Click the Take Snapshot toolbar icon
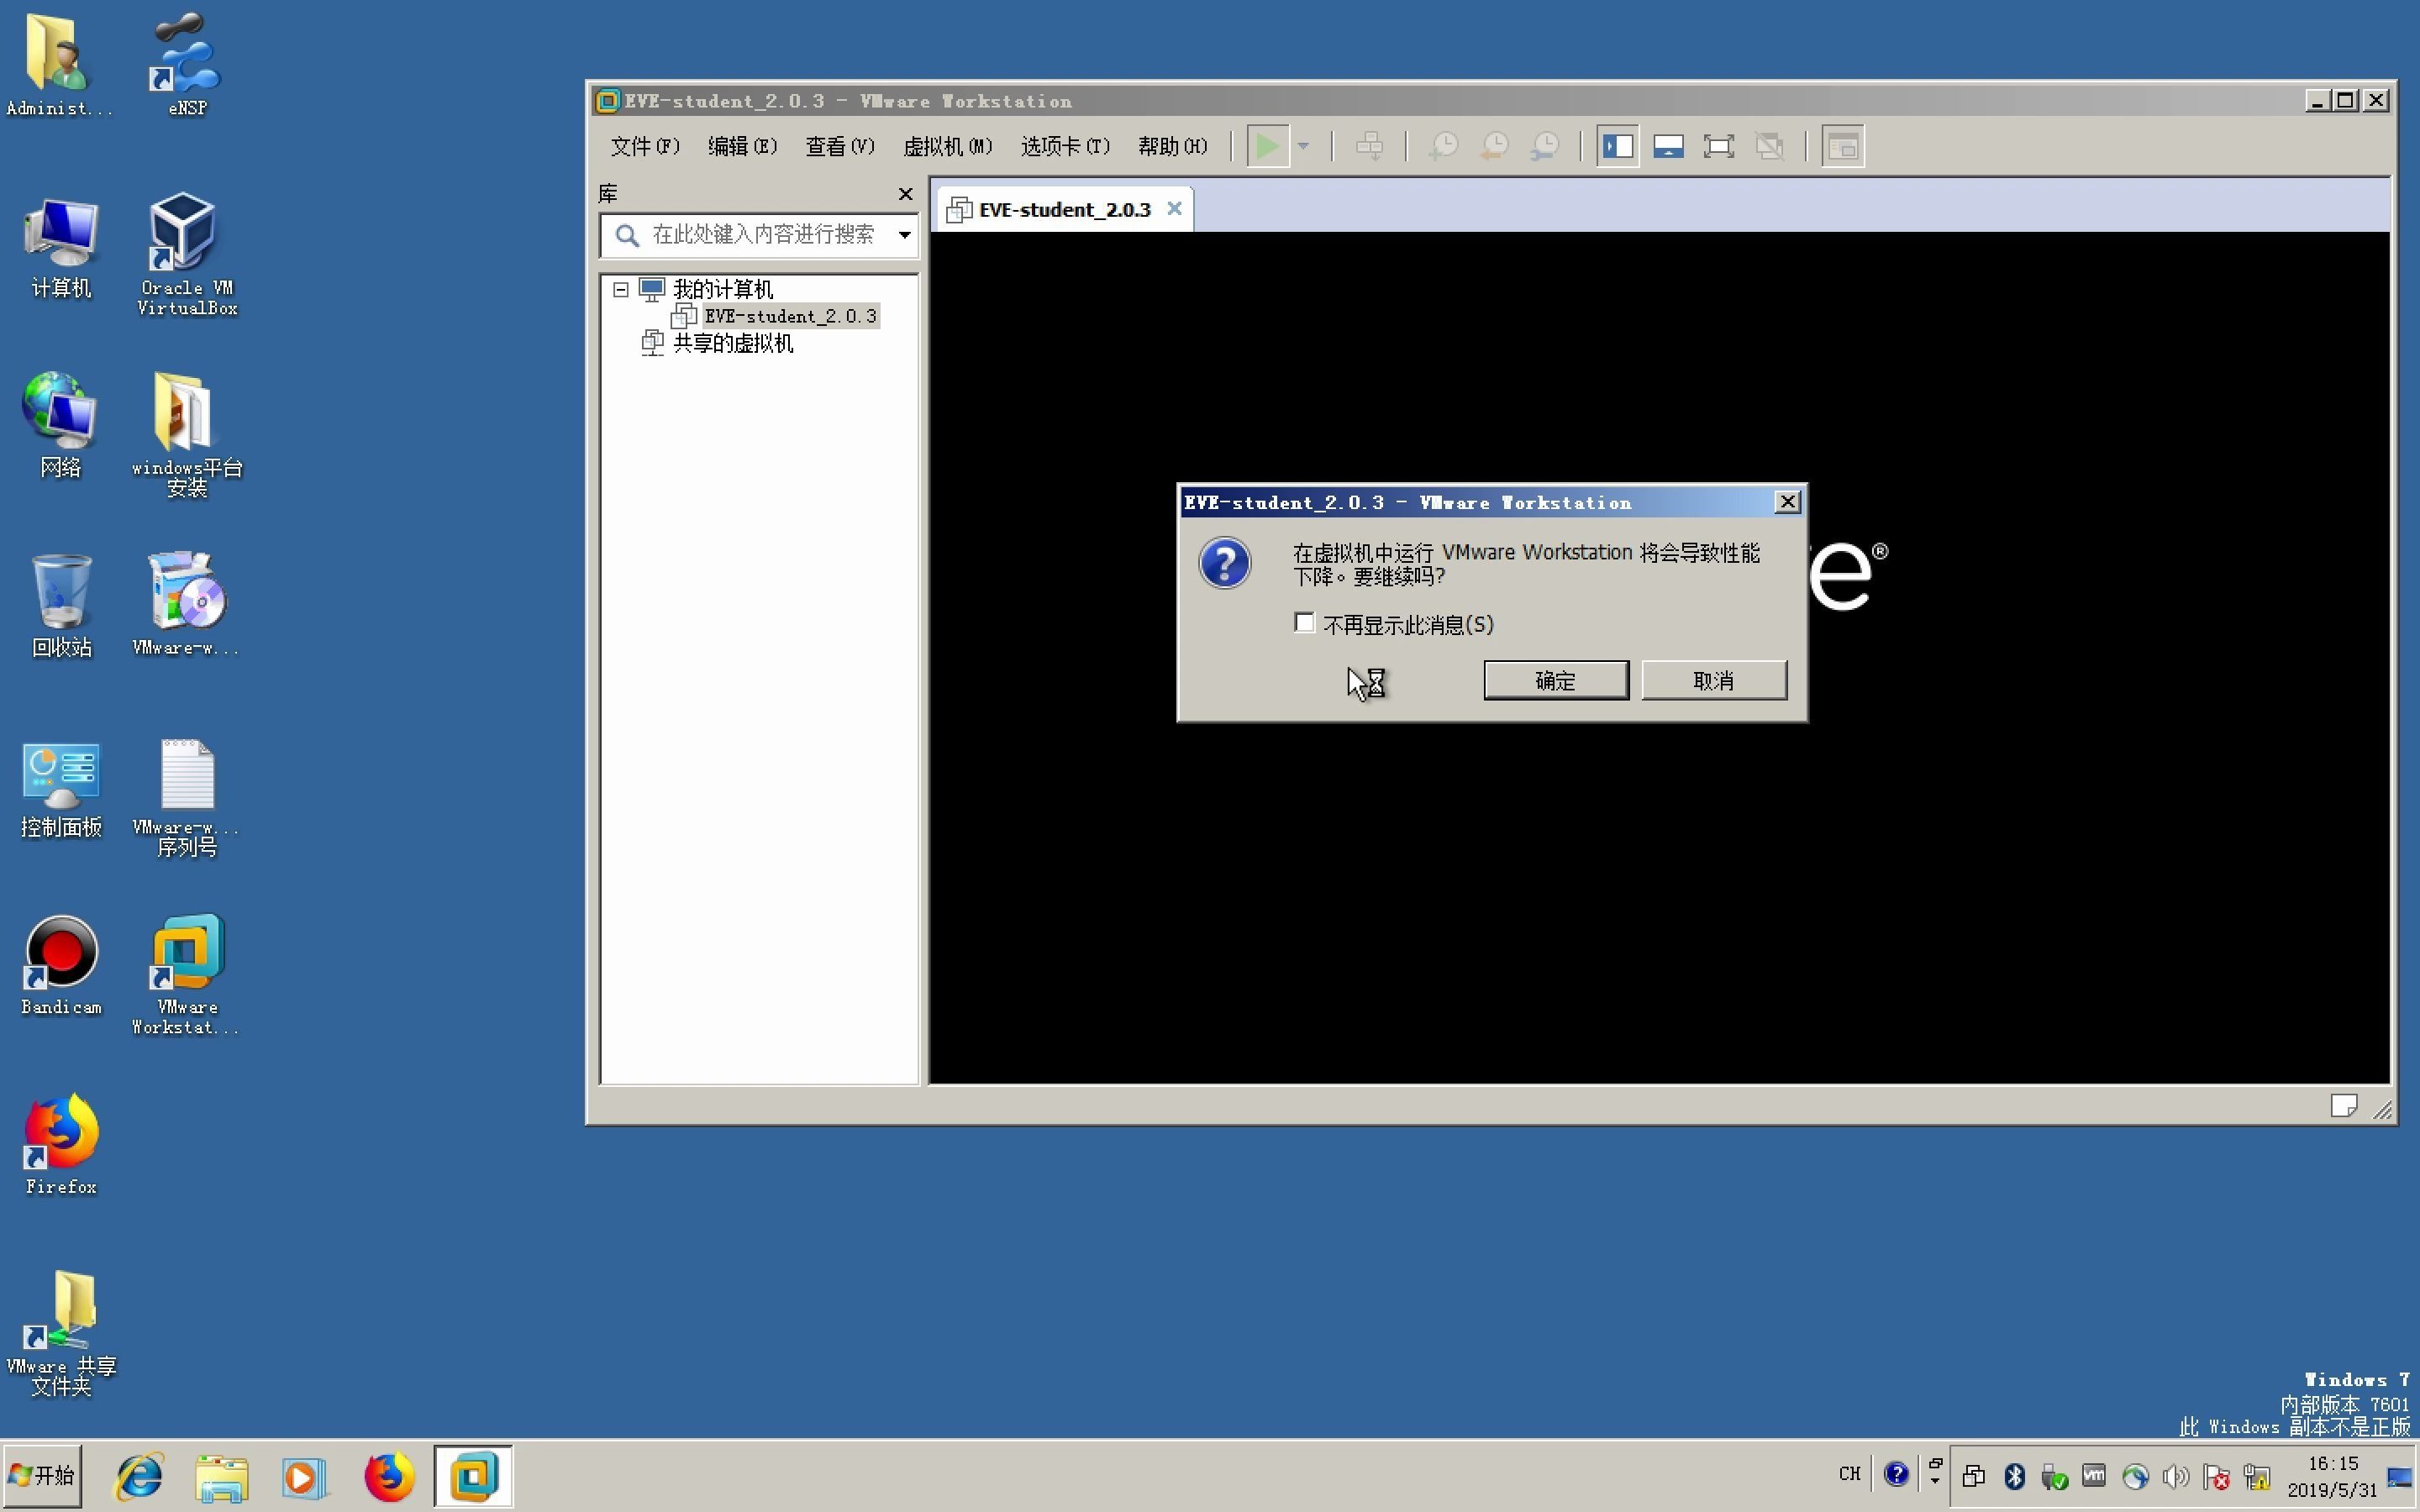This screenshot has width=2420, height=1512. coord(1443,147)
